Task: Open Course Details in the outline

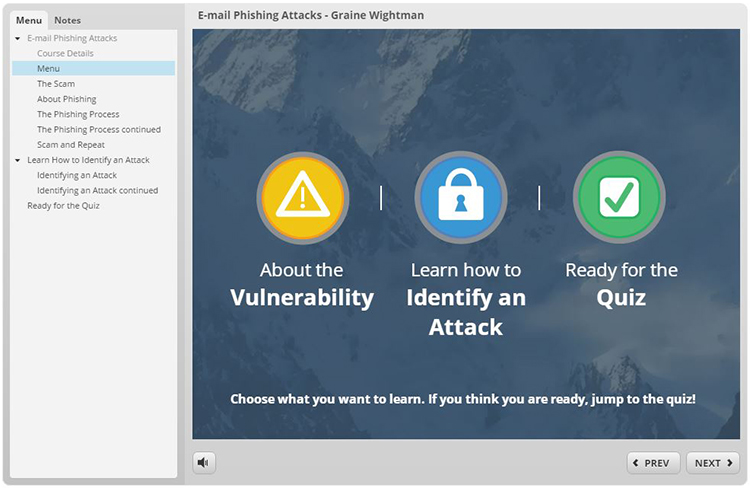Action: point(65,53)
